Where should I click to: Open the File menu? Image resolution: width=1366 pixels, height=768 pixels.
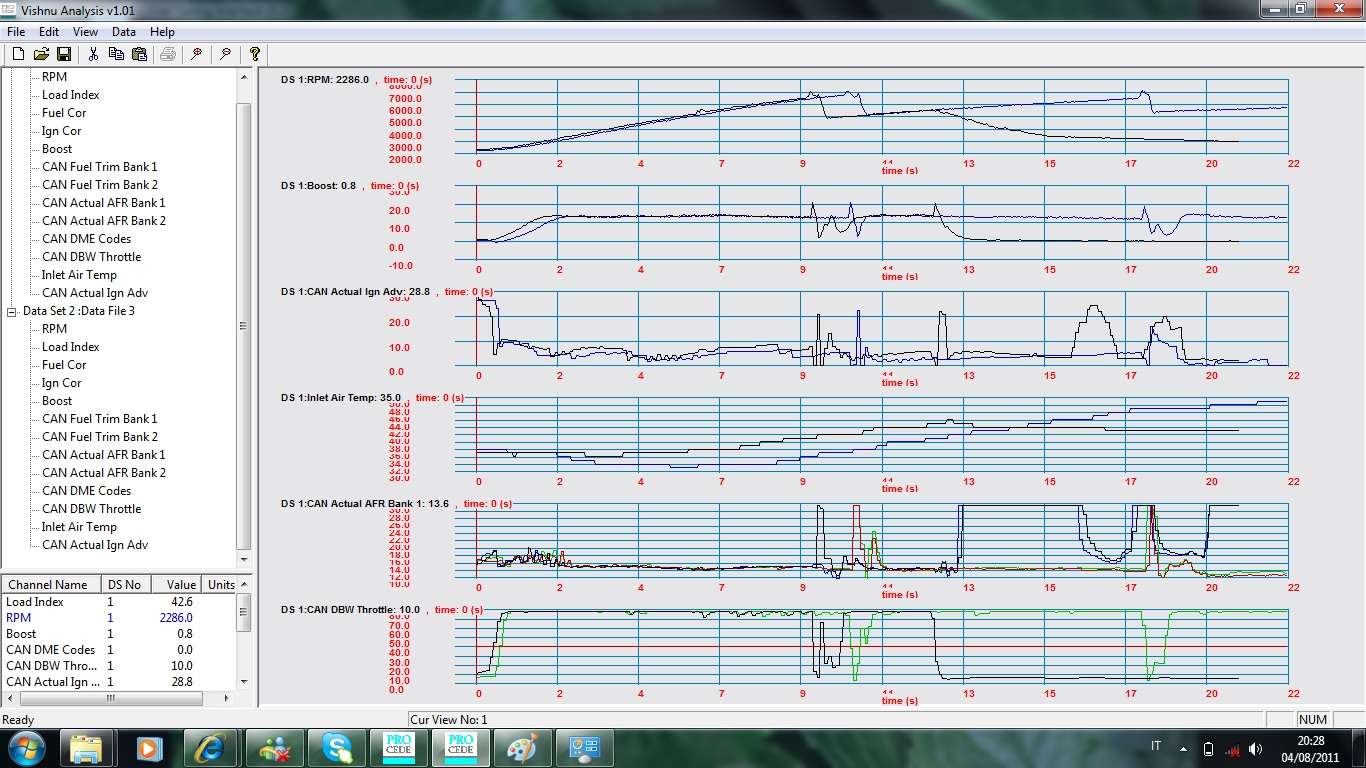(x=16, y=32)
